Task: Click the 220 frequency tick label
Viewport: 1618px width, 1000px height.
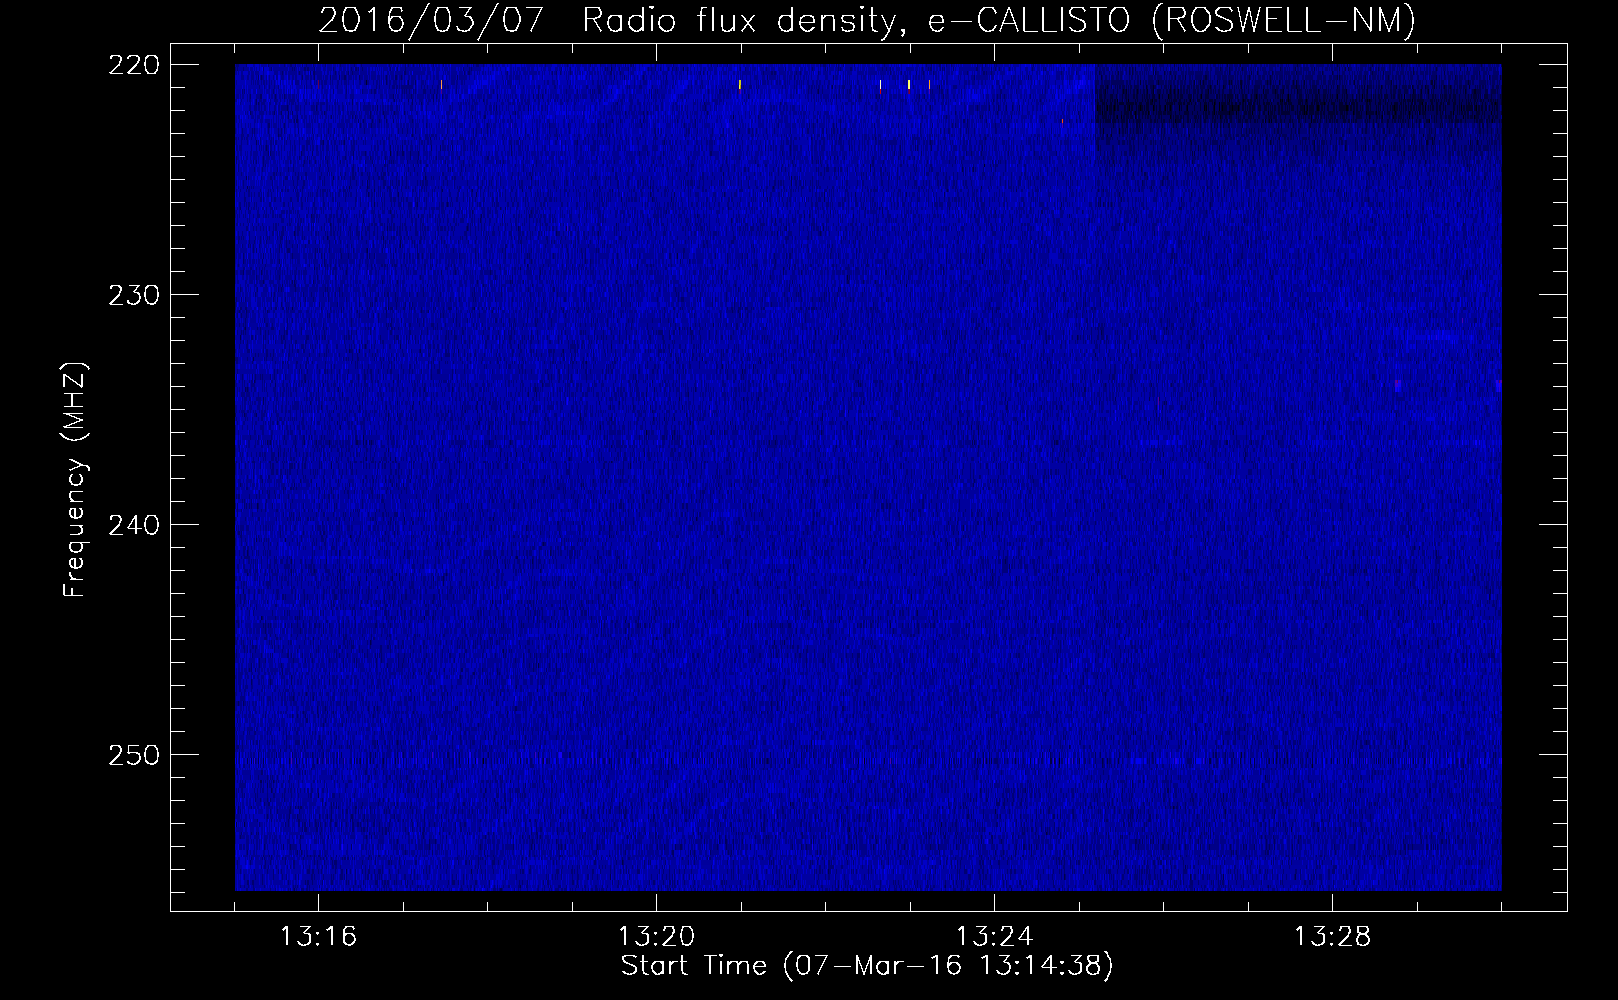Action: 133,65
